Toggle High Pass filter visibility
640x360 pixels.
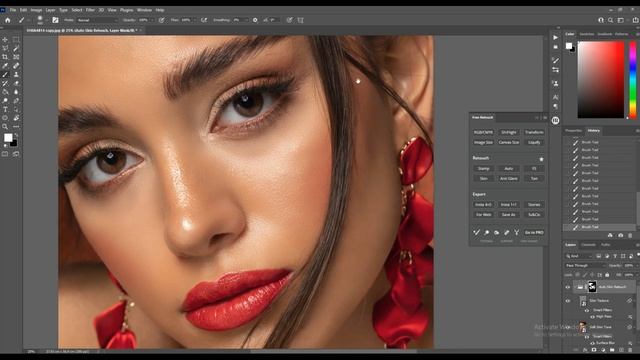point(592,316)
